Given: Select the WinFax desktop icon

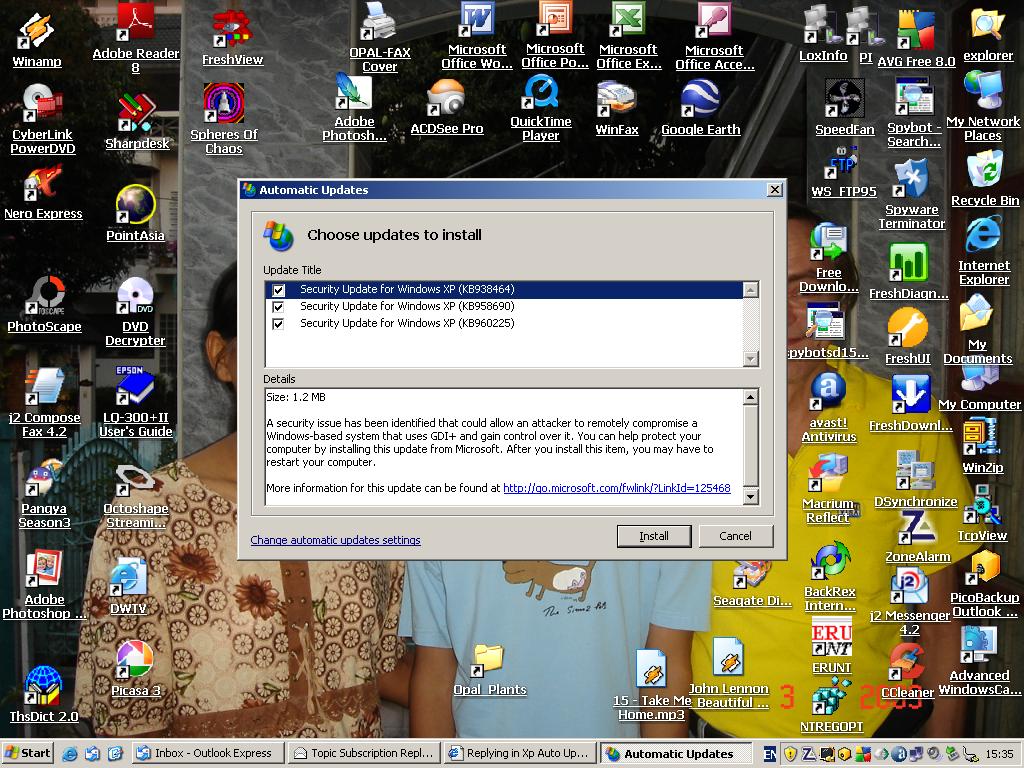Looking at the screenshot, I should coord(616,108).
